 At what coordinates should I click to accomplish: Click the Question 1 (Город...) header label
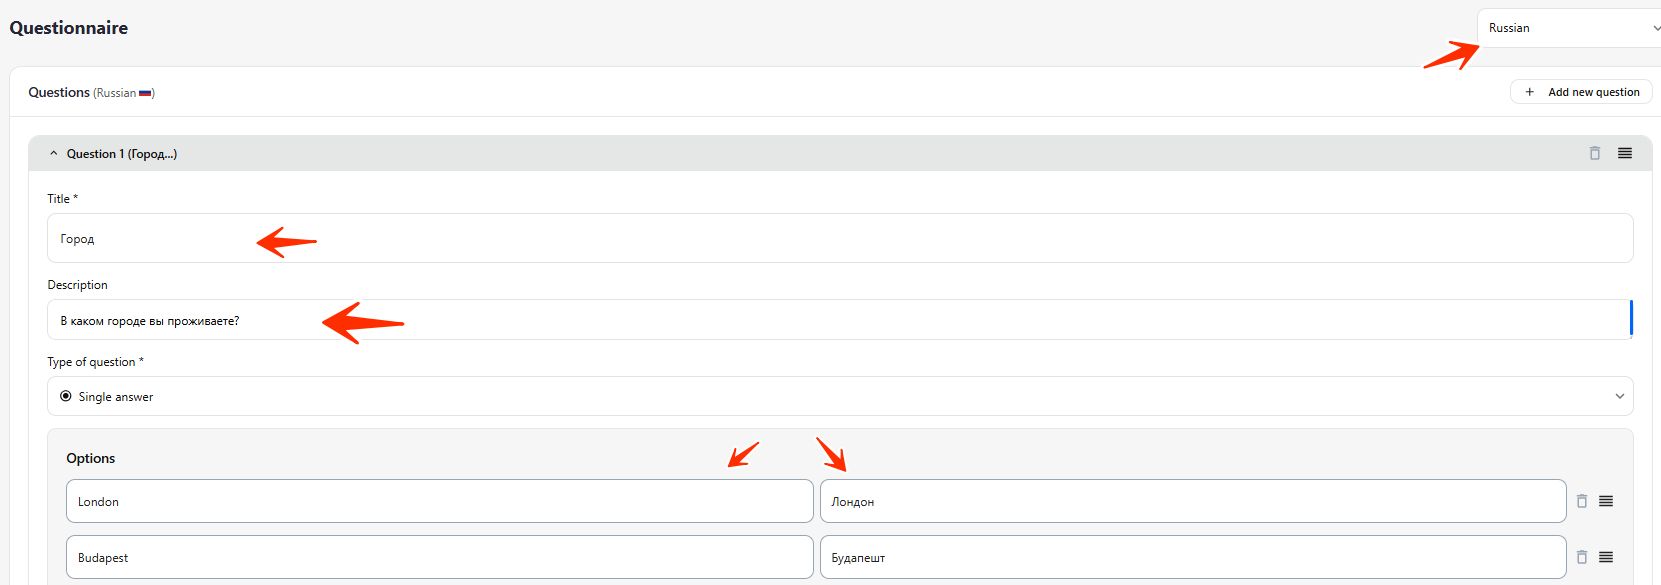coord(121,154)
